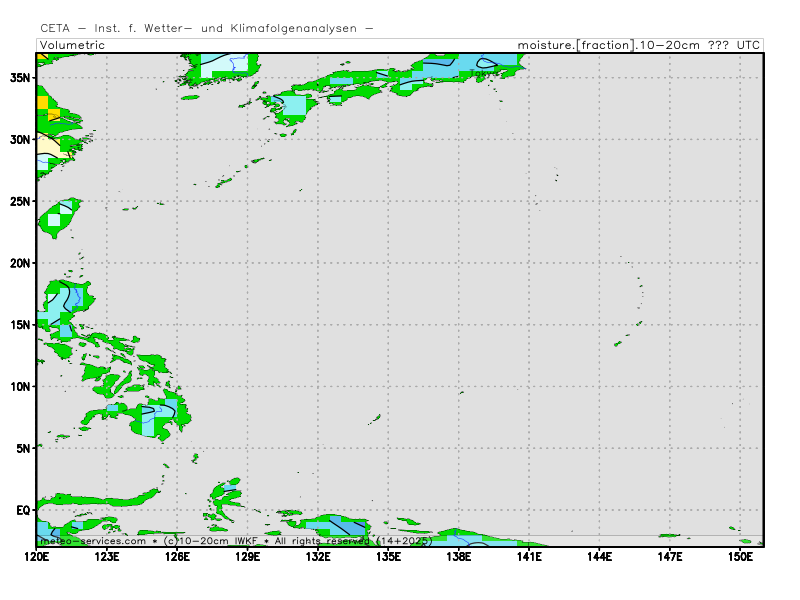Click the 138E longitude label

459,556
